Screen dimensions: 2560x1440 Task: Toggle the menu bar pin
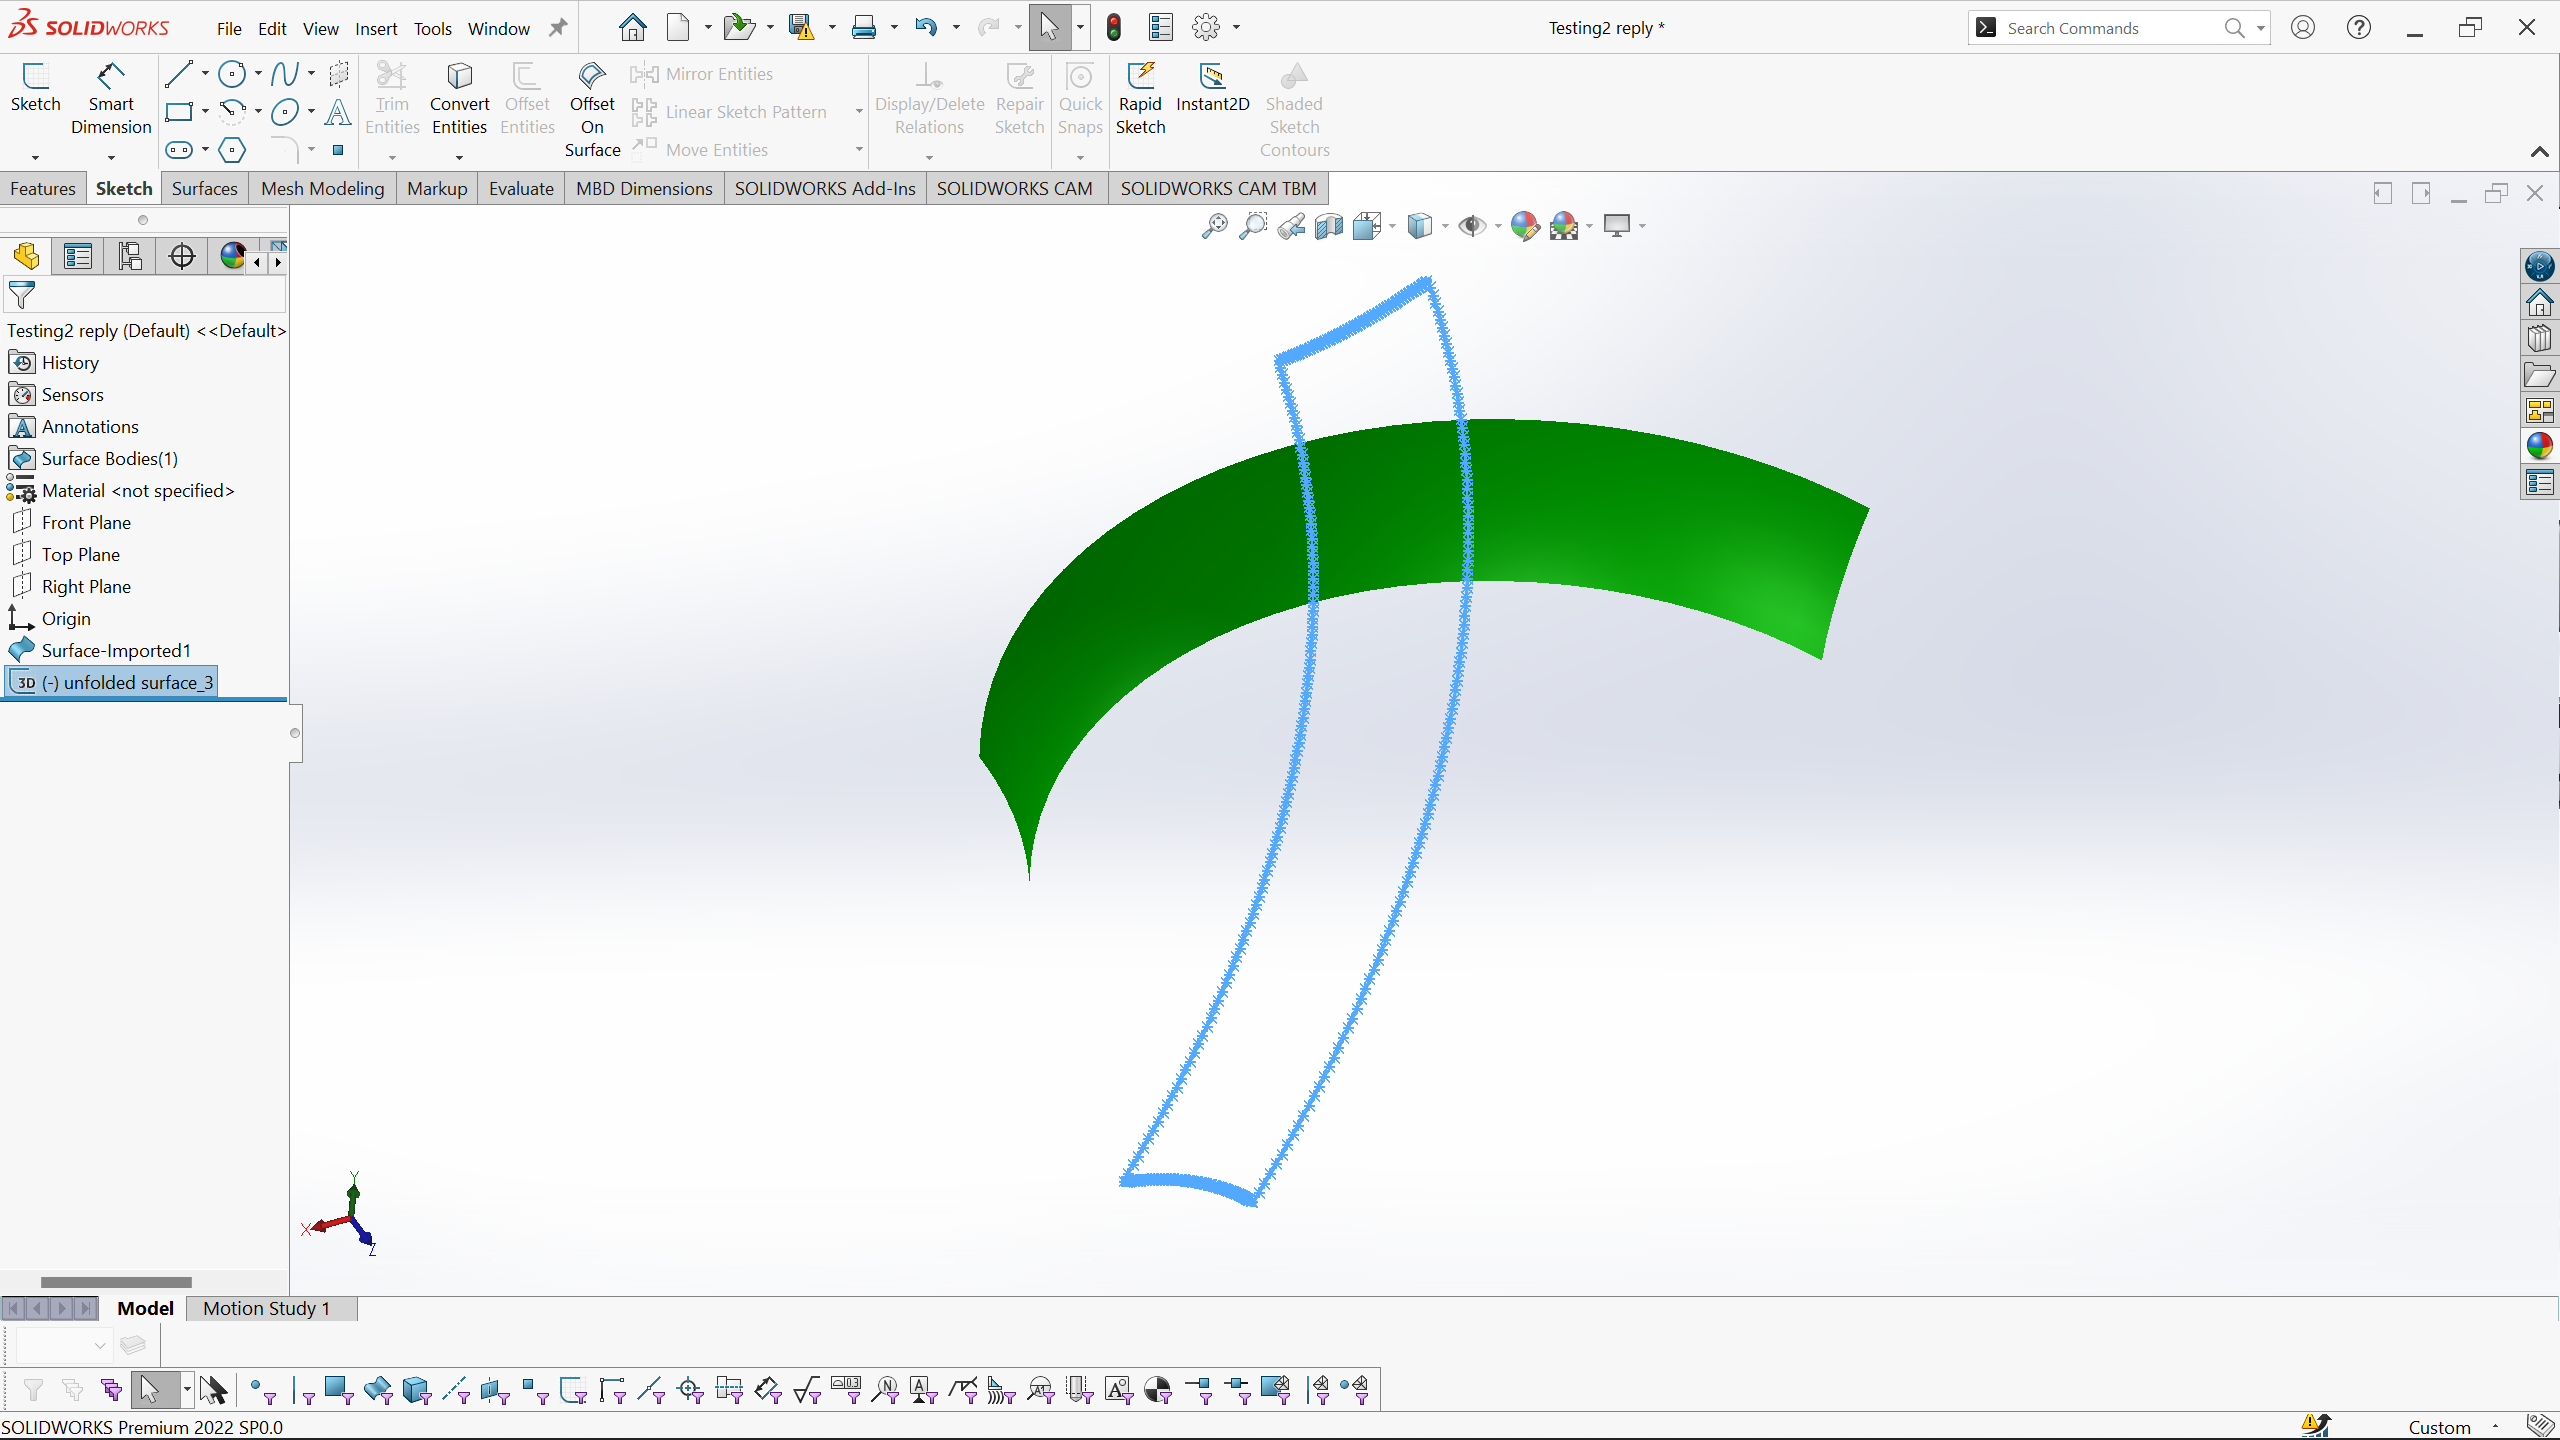(558, 28)
